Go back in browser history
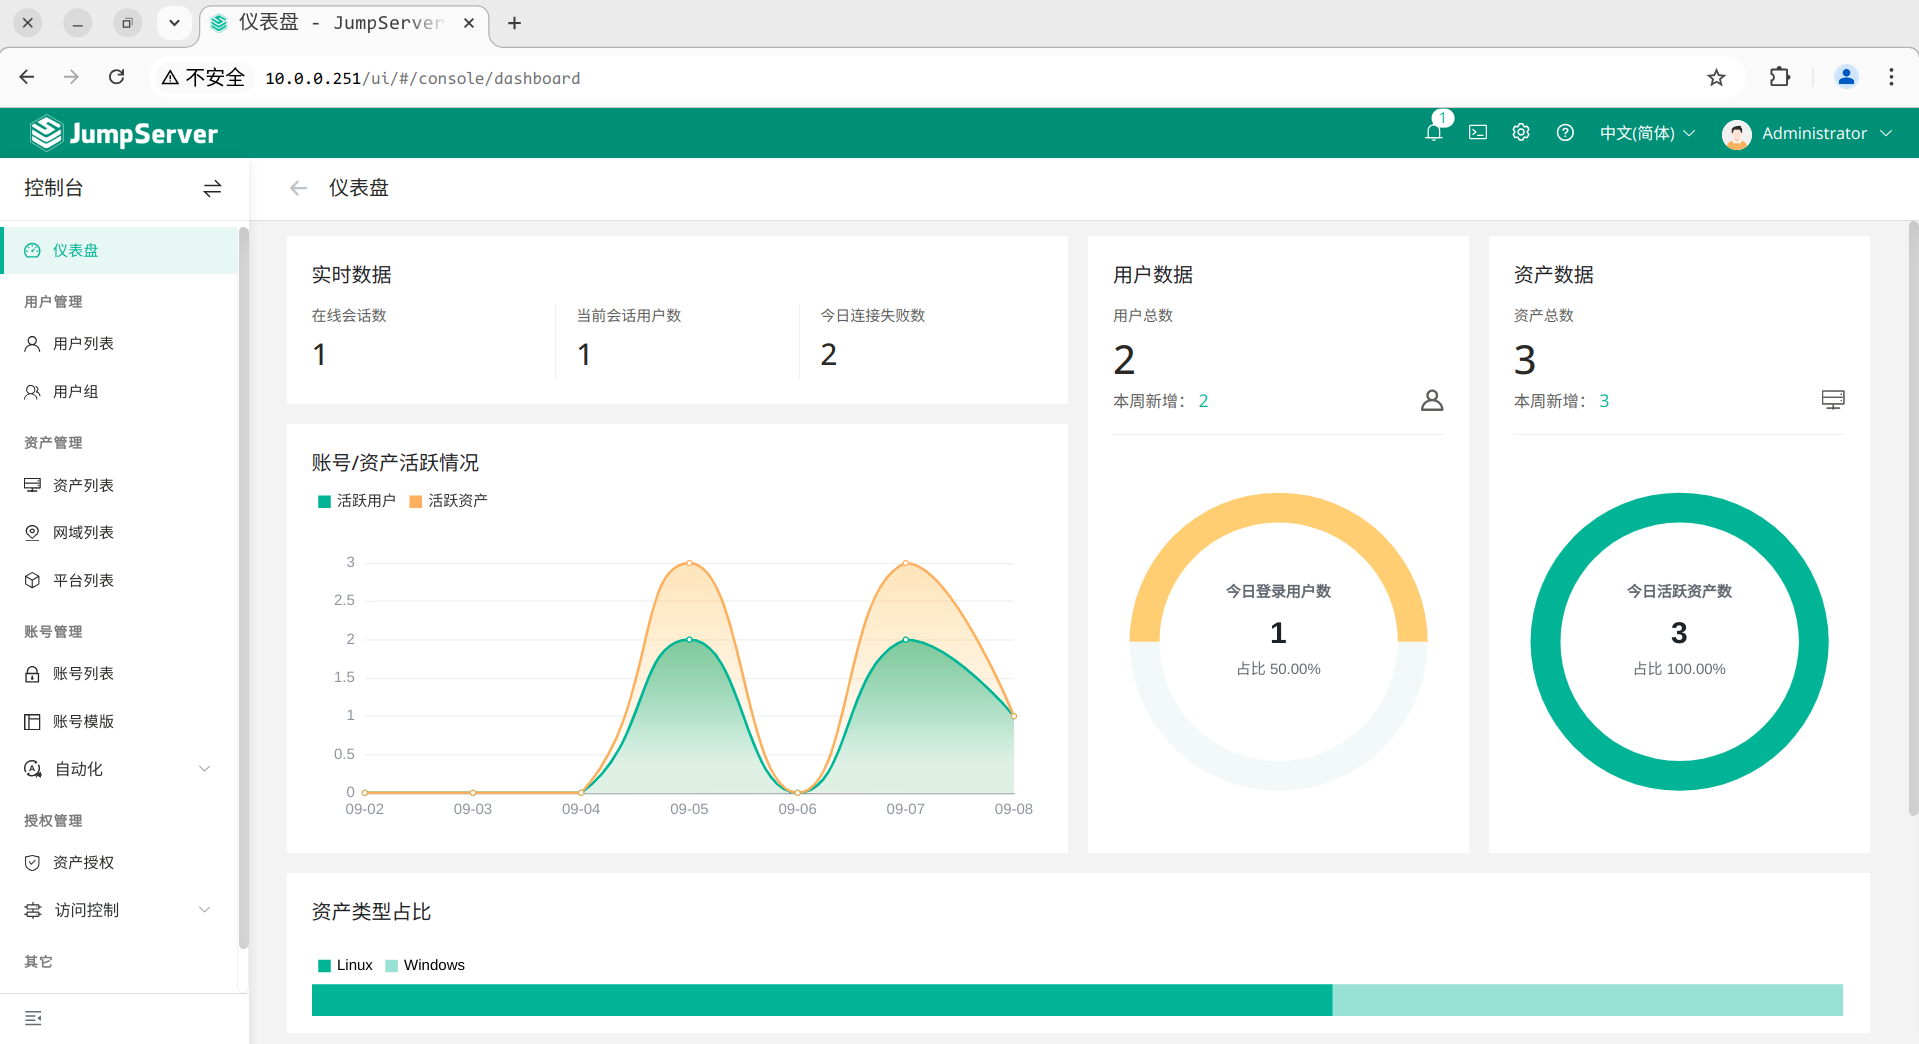The height and width of the screenshot is (1044, 1919). (27, 77)
